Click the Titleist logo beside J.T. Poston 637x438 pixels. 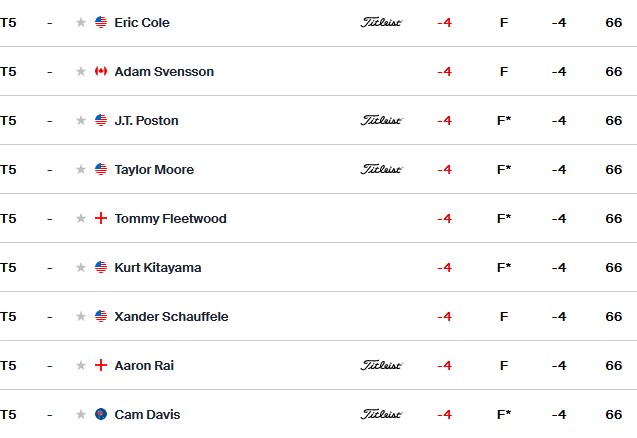coord(381,120)
